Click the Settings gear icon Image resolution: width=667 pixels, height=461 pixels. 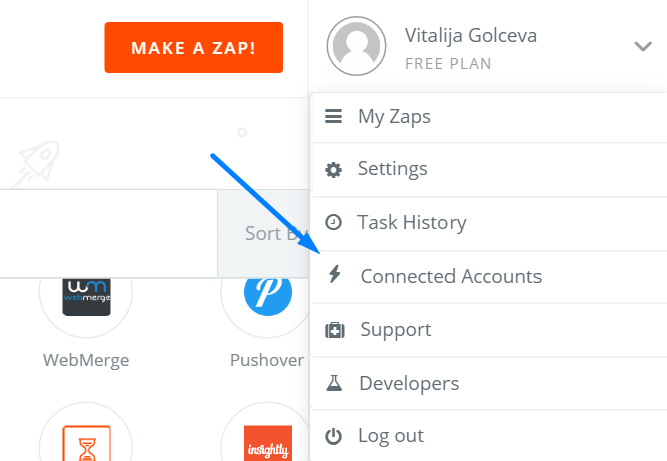333,170
